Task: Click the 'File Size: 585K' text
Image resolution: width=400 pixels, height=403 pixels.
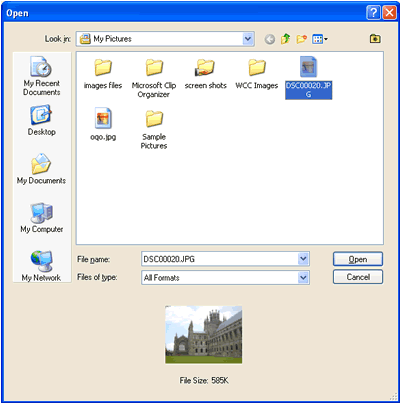Action: point(204,380)
